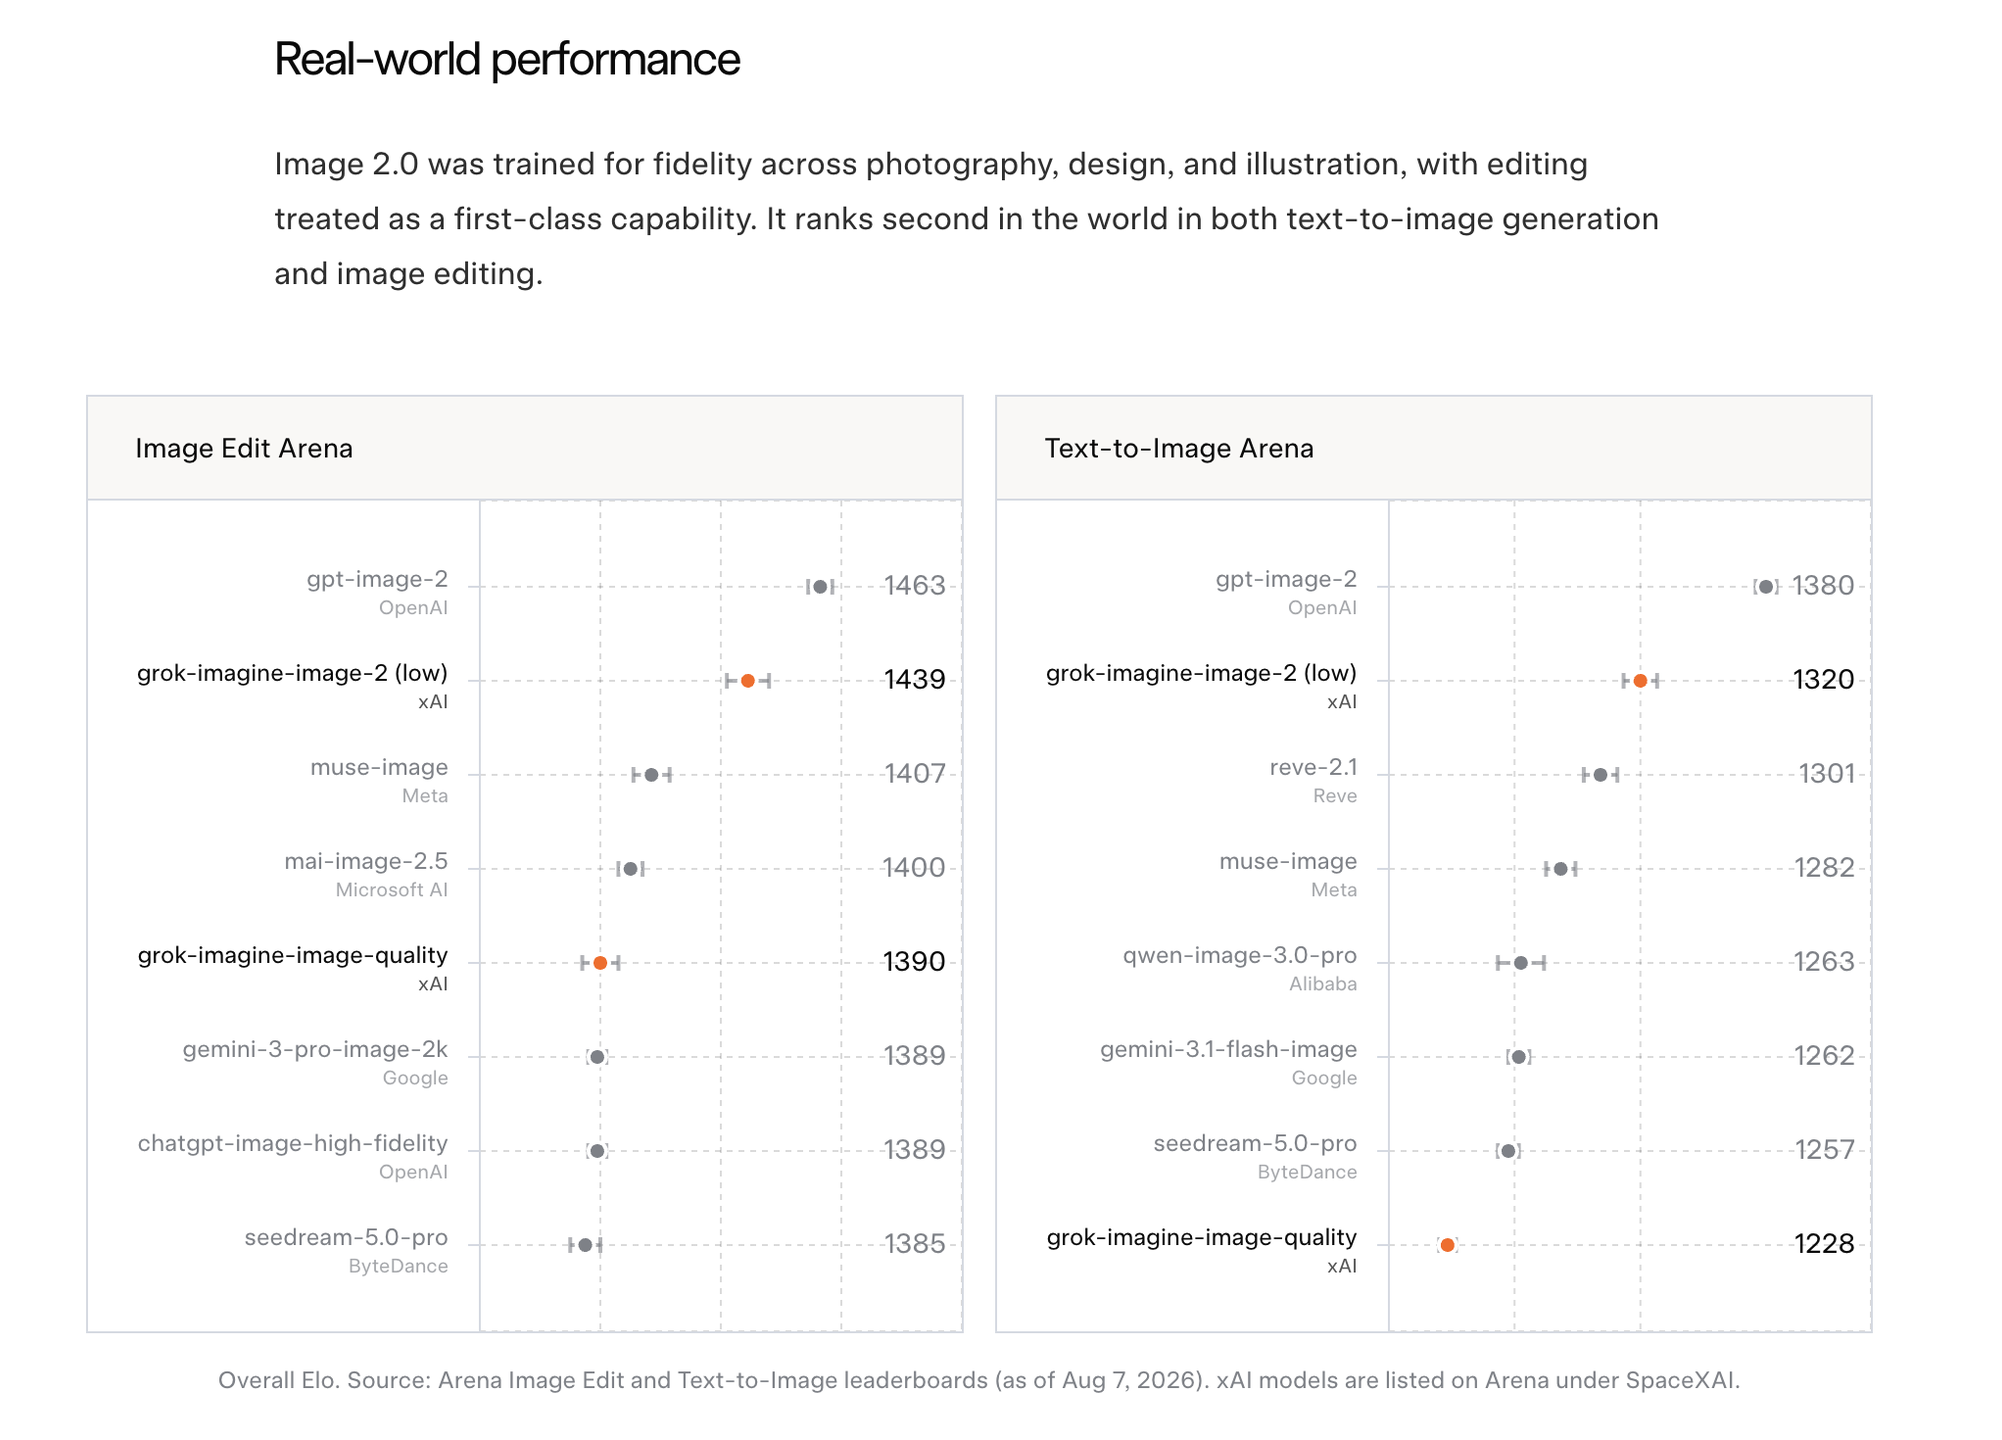This screenshot has height=1440, width=2002.
Task: Click the muse-image data point scoring 1407
Action: pos(652,775)
